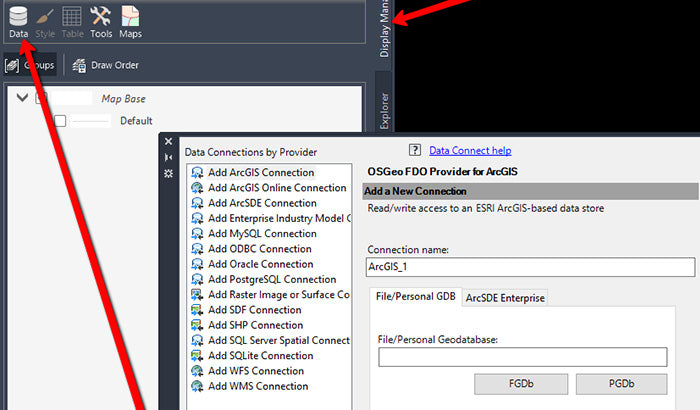This screenshot has height=410, width=700.
Task: Open the Maps icon
Action: click(x=130, y=22)
